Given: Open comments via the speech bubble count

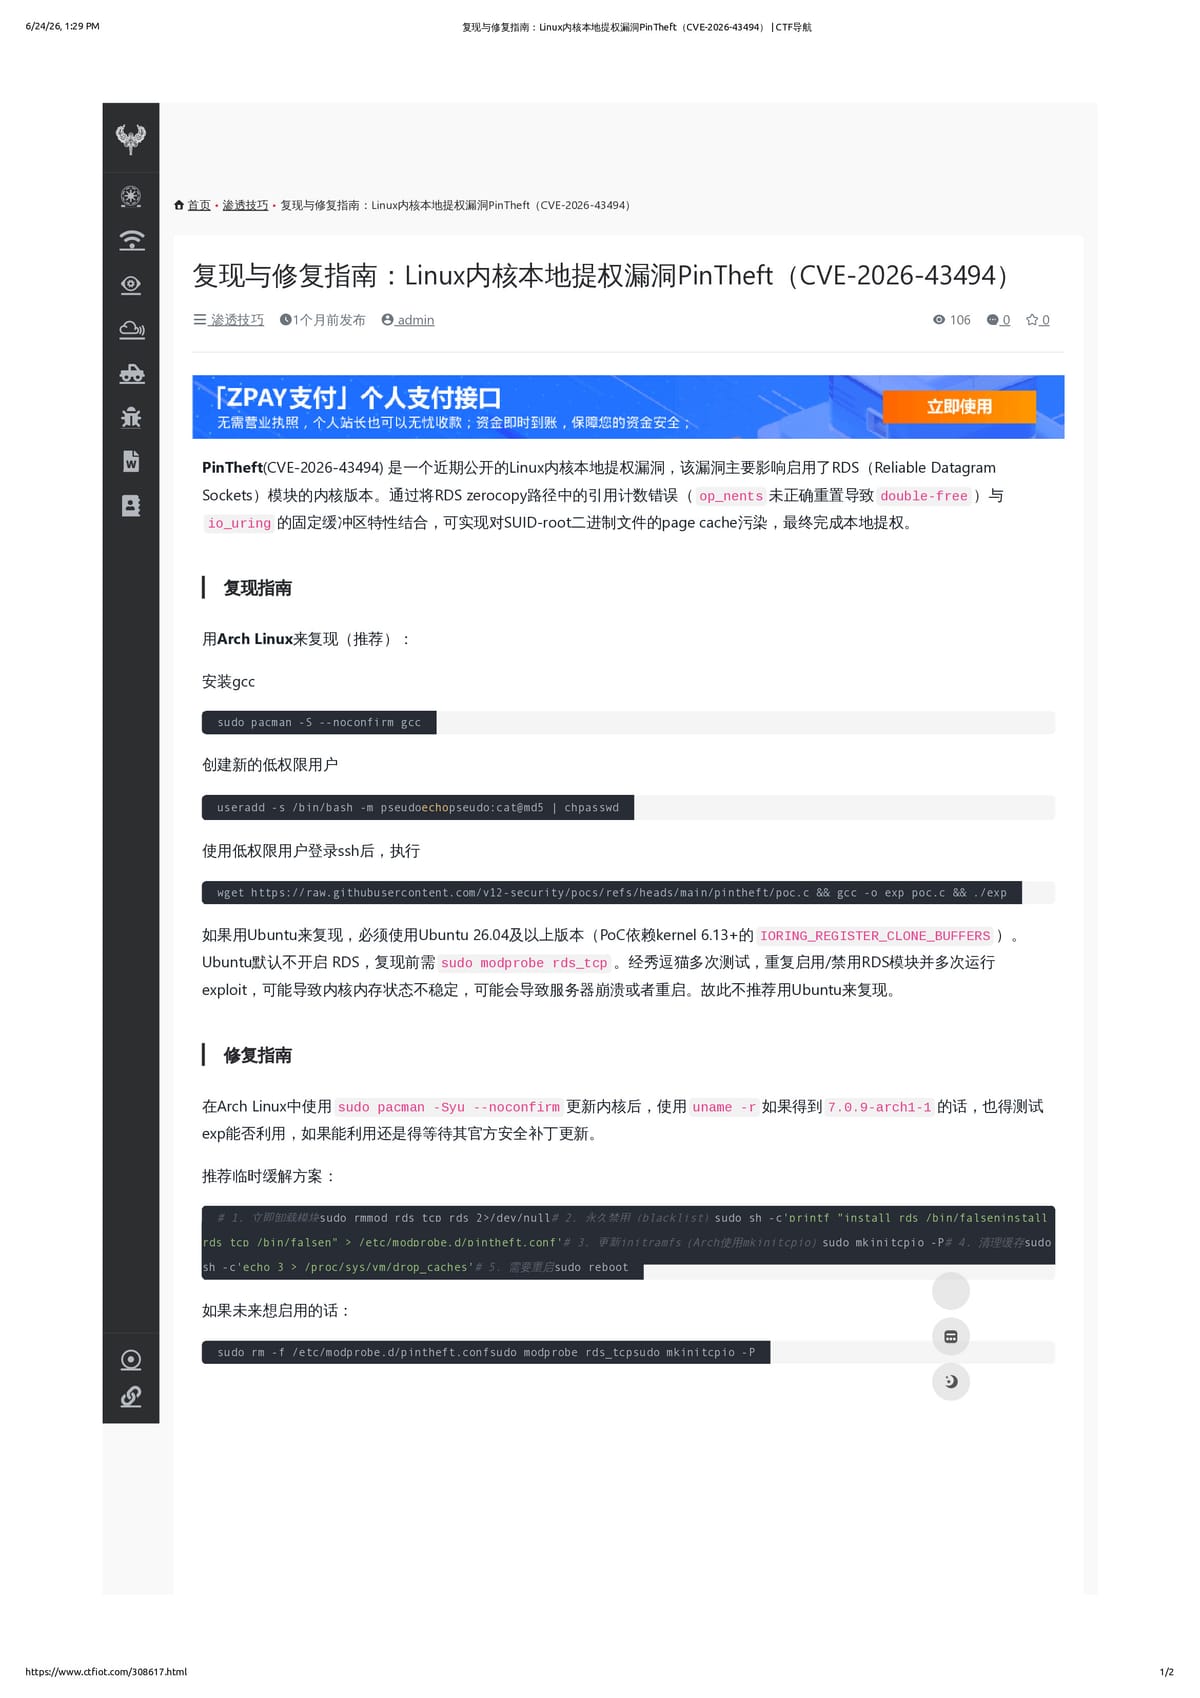Looking at the screenshot, I should [x=998, y=320].
